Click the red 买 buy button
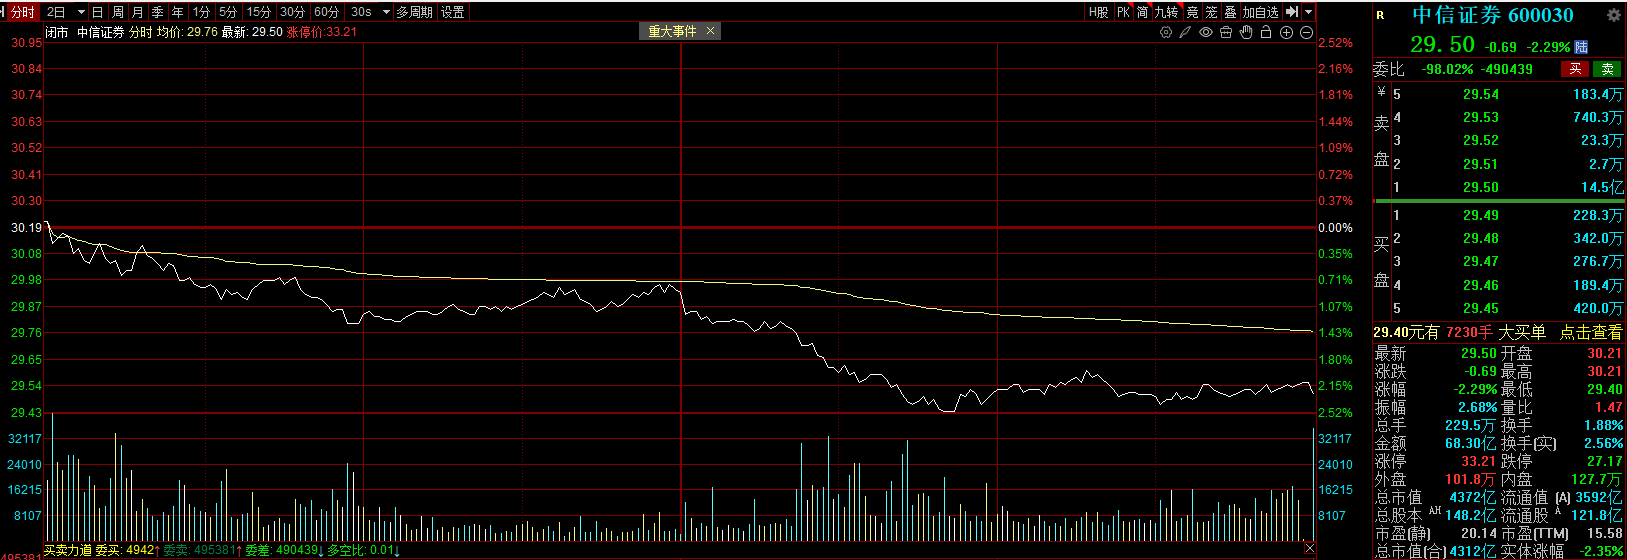 1575,69
